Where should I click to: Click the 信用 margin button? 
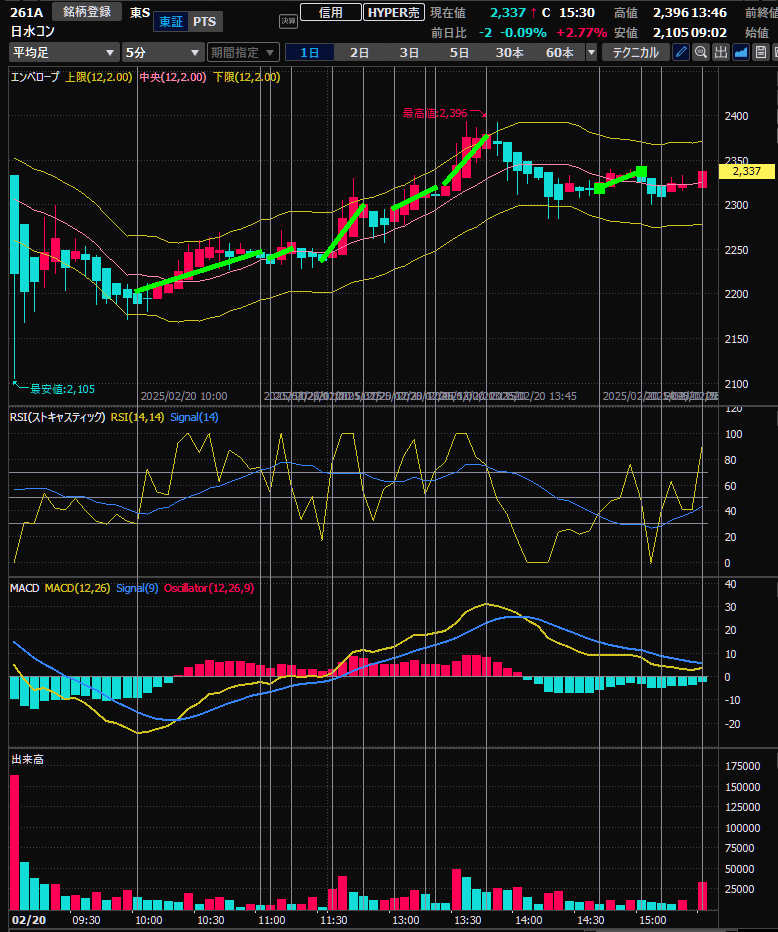point(329,12)
